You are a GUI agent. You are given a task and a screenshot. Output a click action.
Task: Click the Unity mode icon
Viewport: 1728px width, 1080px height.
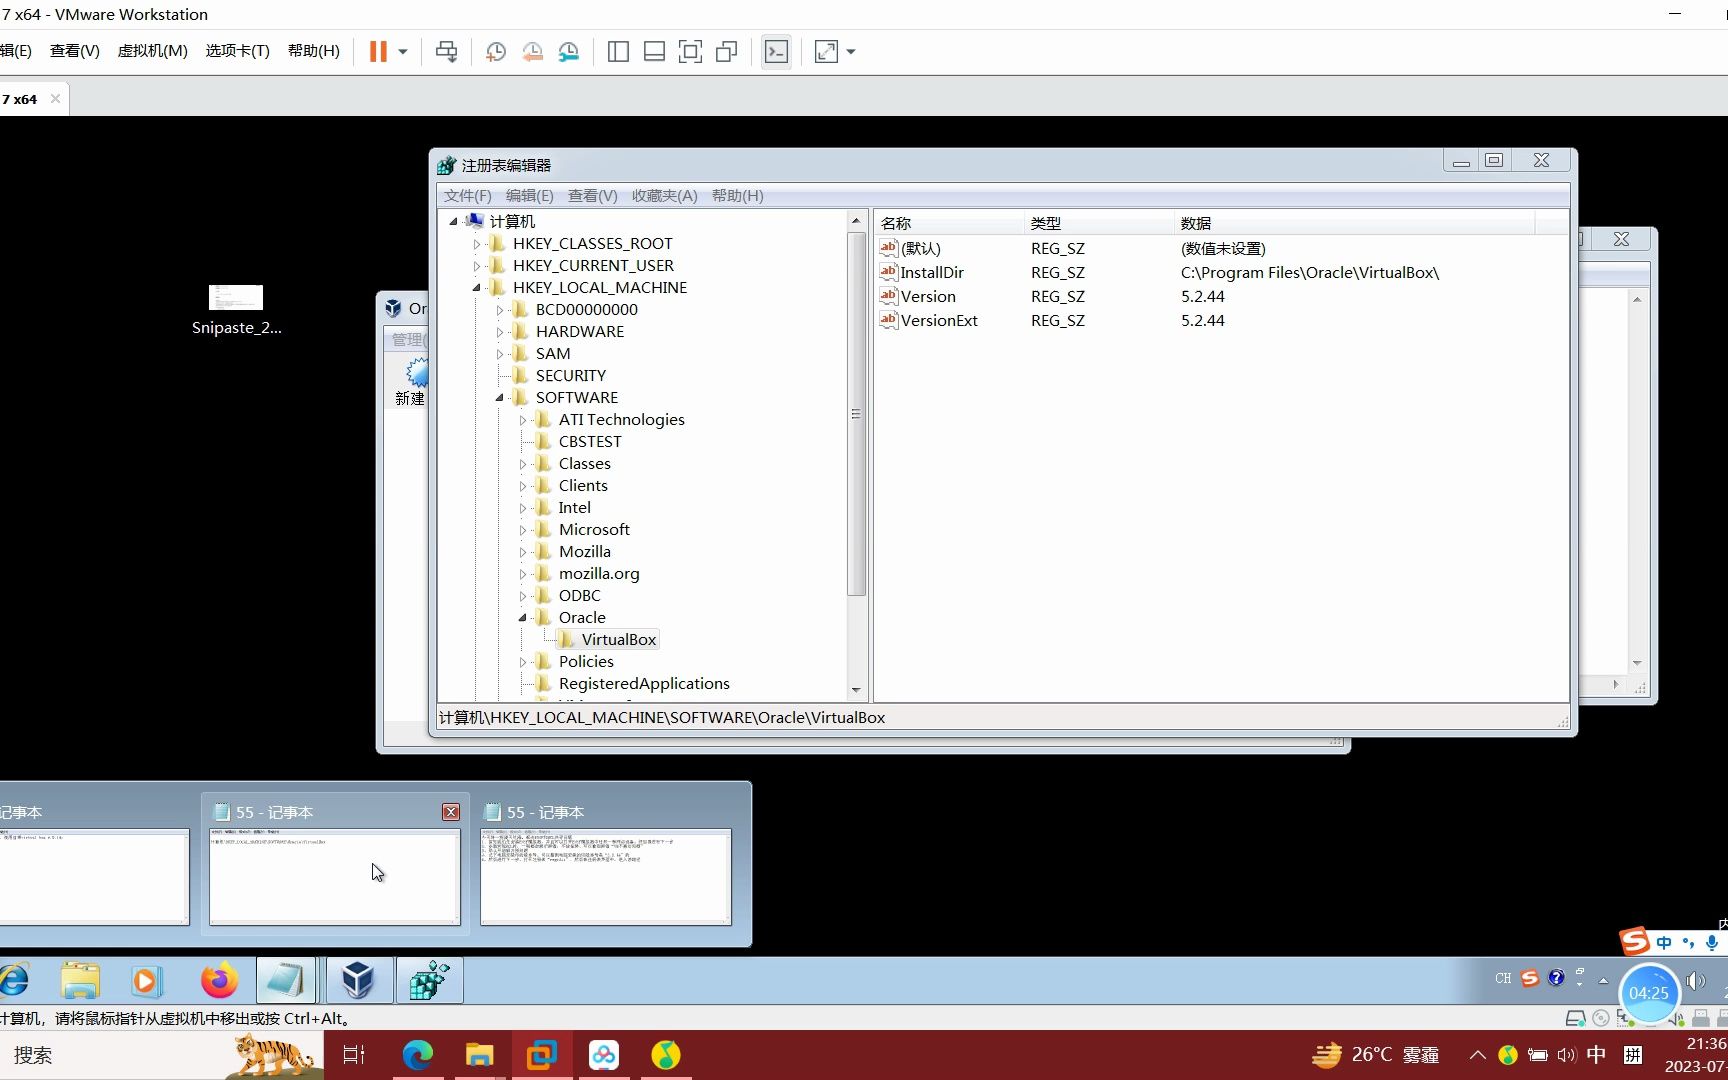pos(727,52)
